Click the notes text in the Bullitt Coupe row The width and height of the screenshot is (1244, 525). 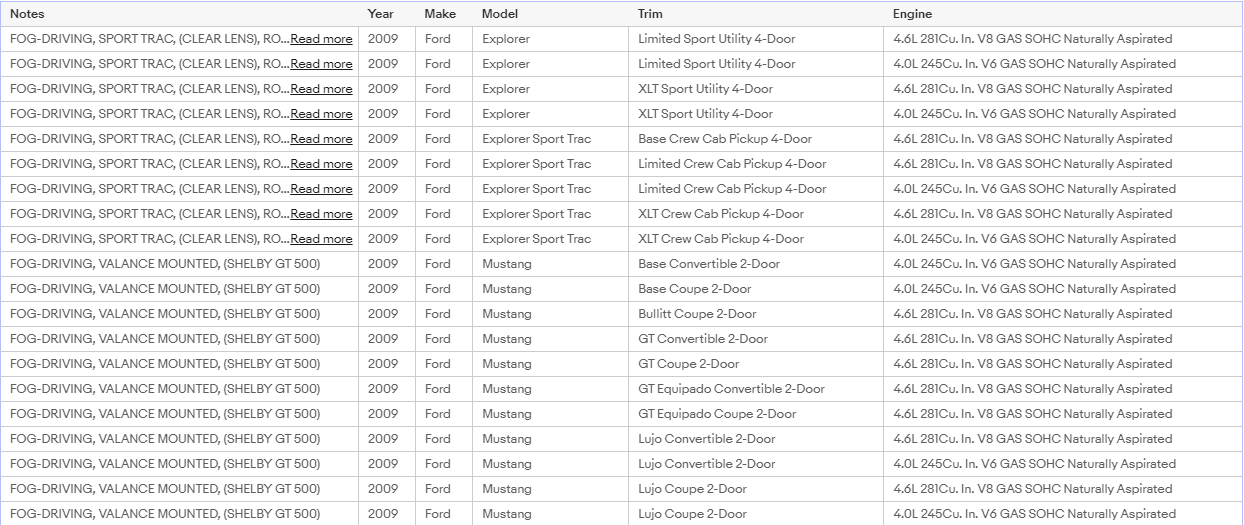coord(165,314)
